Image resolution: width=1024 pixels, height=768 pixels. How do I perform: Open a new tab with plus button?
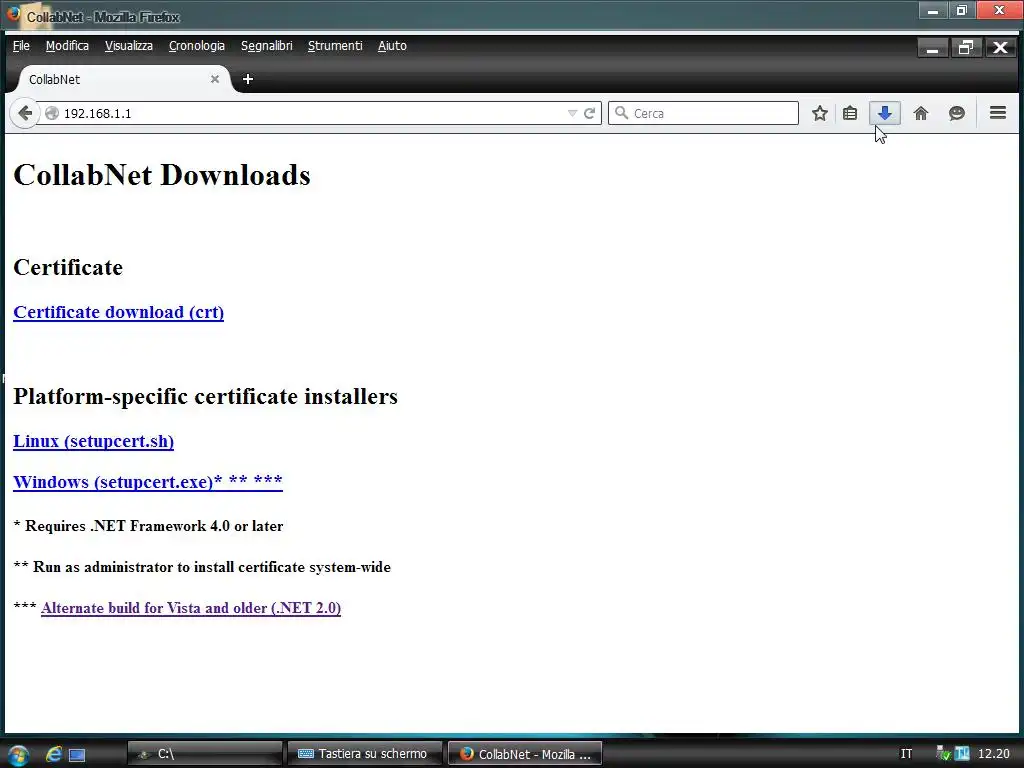pos(248,79)
